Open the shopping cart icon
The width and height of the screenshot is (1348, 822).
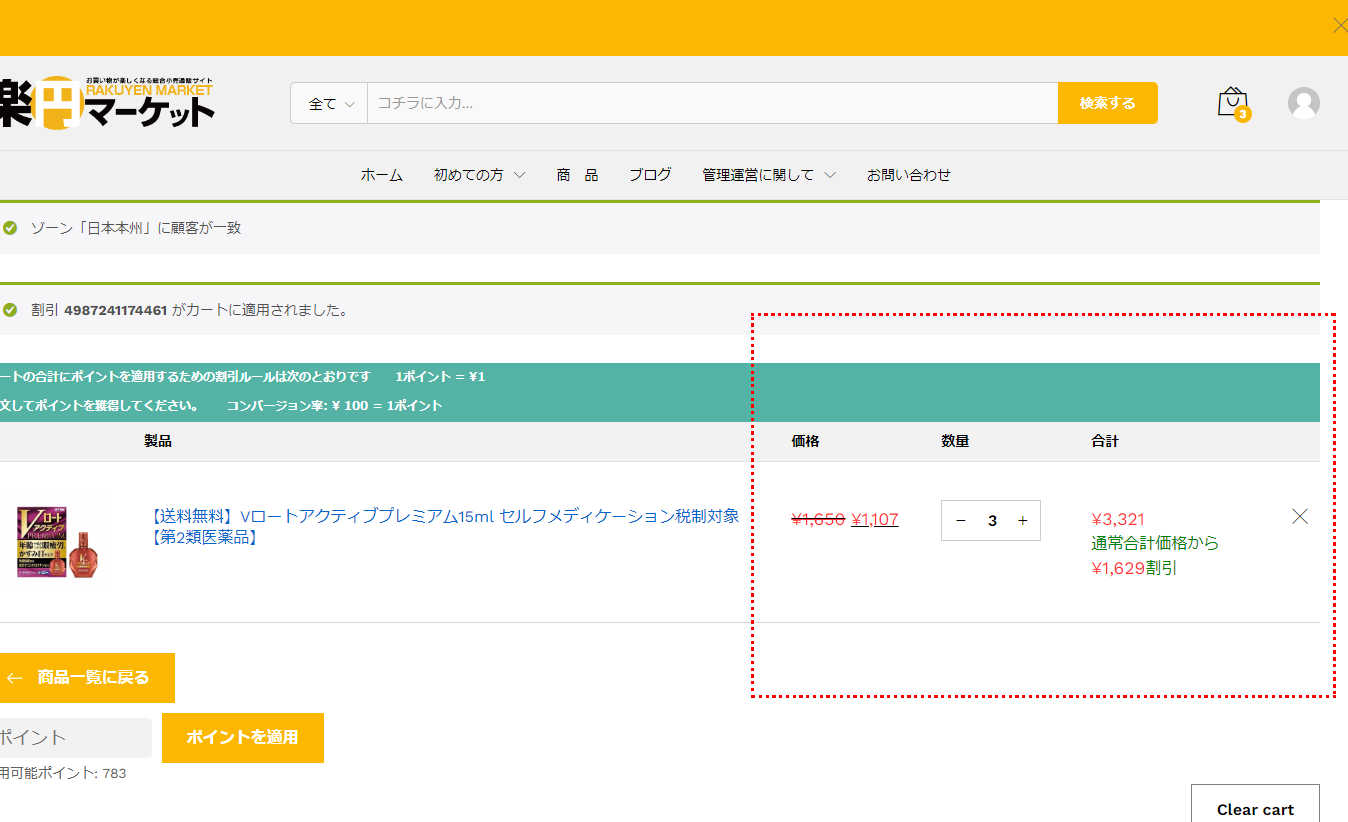[x=1232, y=102]
